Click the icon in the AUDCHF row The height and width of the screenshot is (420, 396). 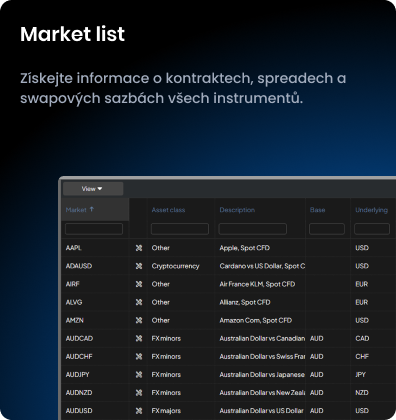pyautogui.click(x=139, y=356)
